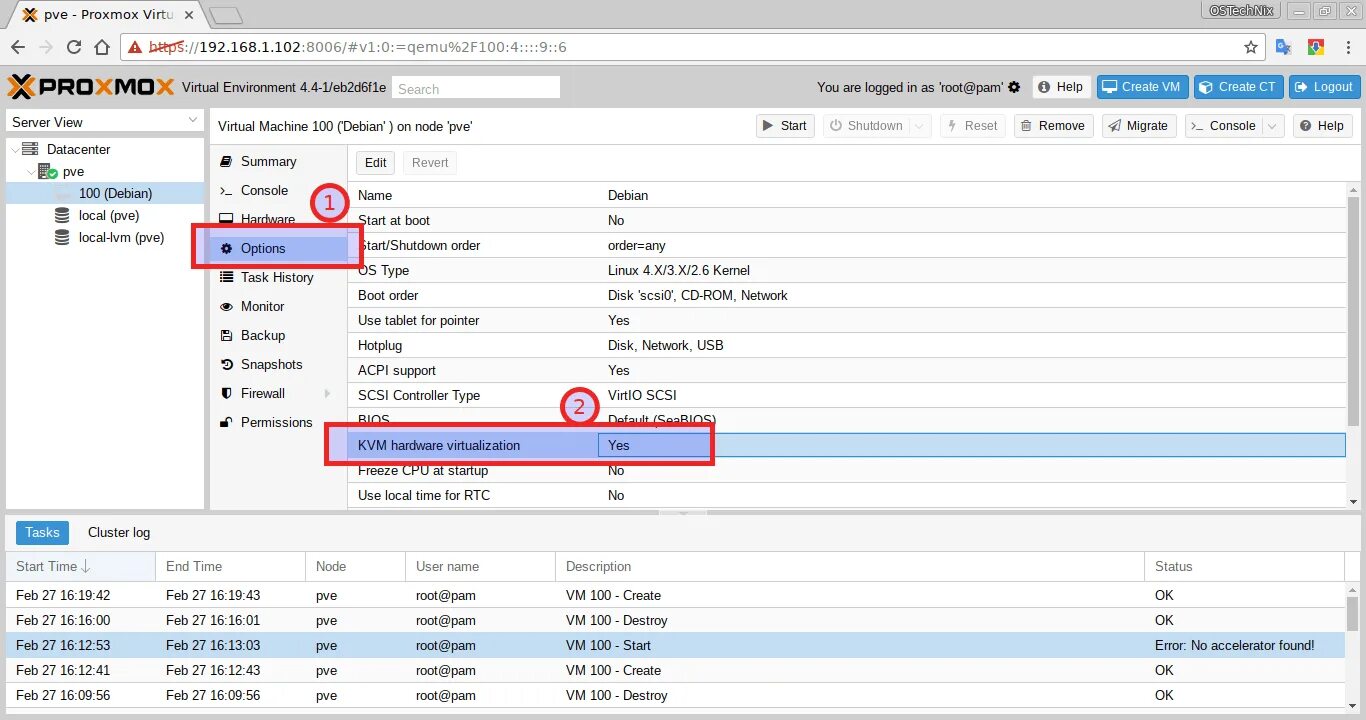The height and width of the screenshot is (720, 1366).
Task: Select the Use local time for RTC row
Action: [x=847, y=495]
